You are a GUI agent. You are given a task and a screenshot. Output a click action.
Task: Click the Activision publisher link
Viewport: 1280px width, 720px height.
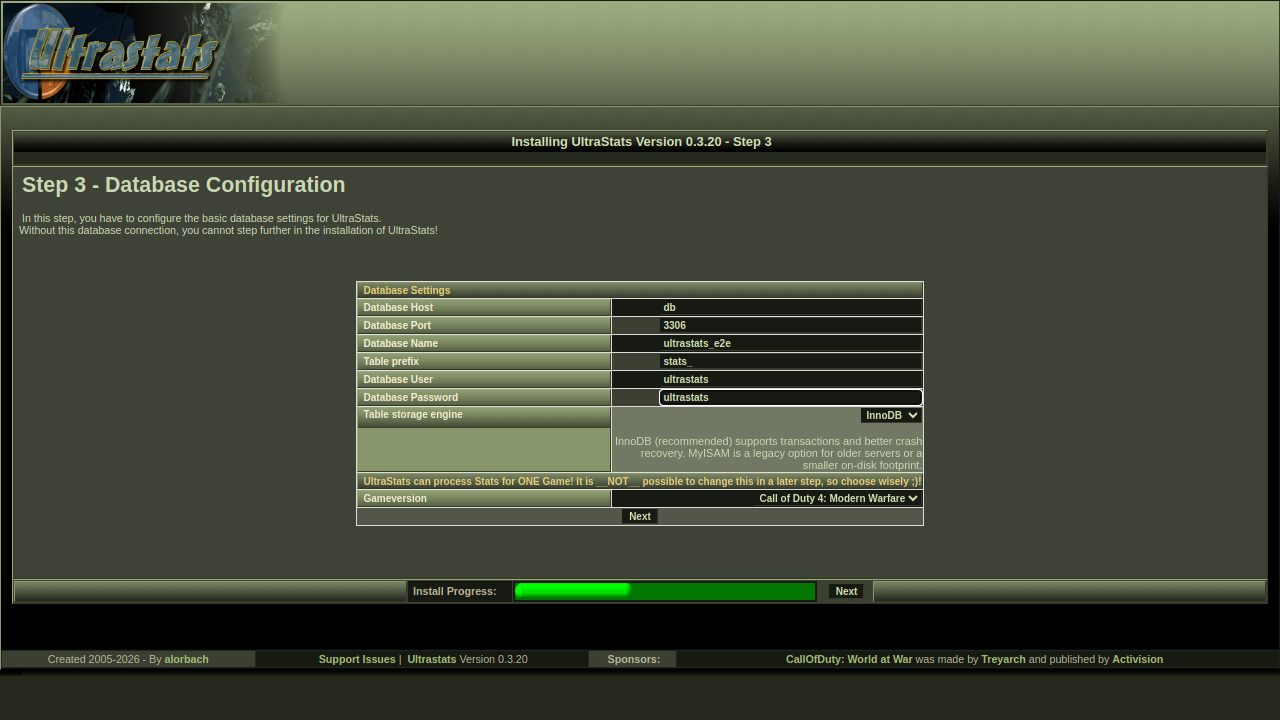[1137, 659]
